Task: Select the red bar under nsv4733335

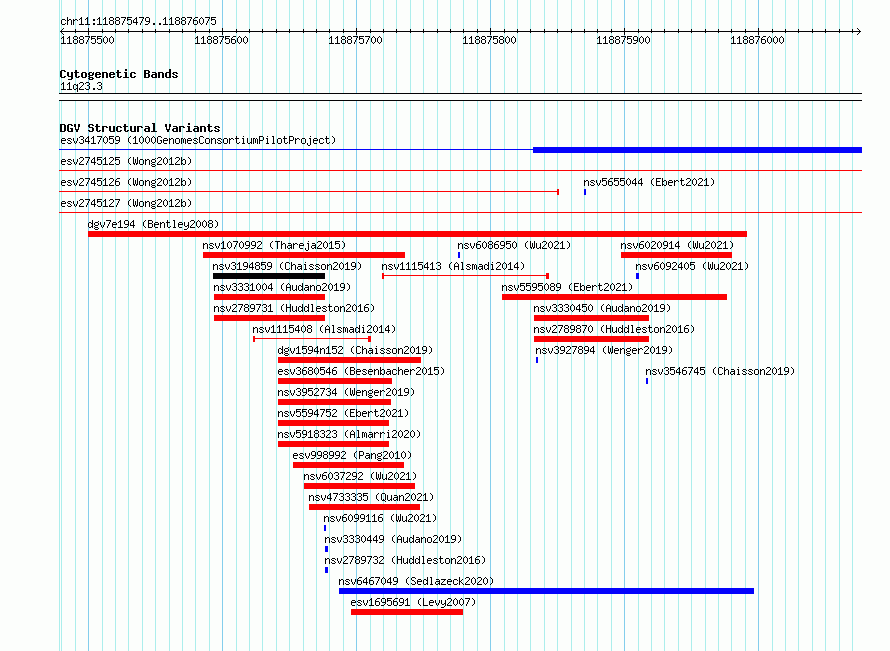Action: click(x=364, y=507)
